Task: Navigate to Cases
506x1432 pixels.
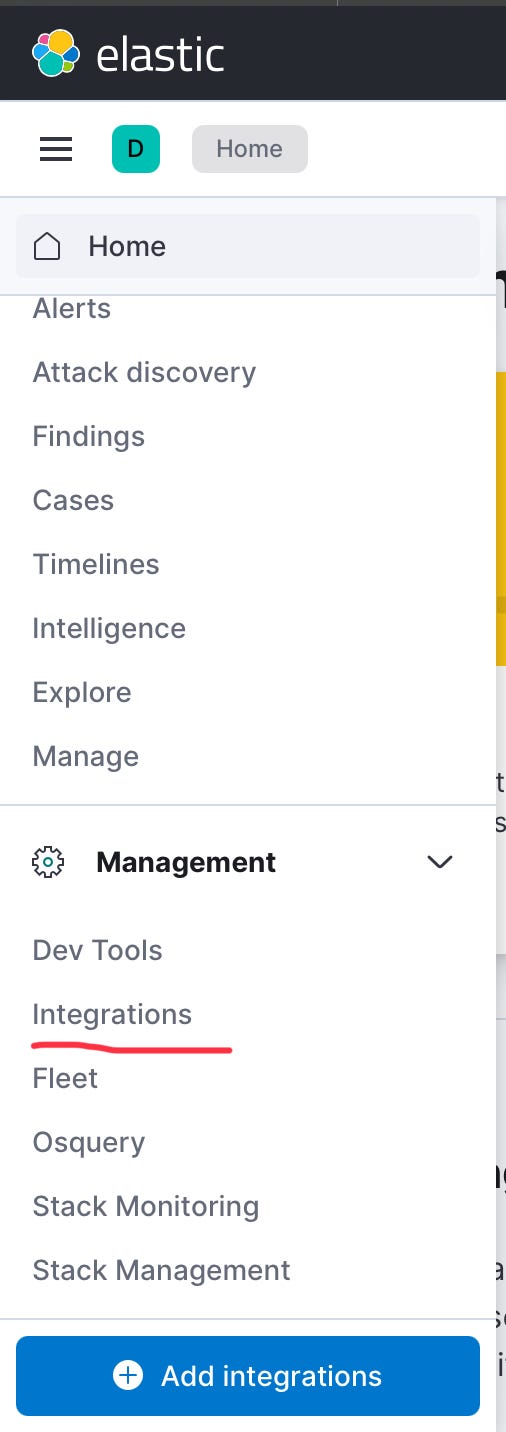Action: pos(73,500)
